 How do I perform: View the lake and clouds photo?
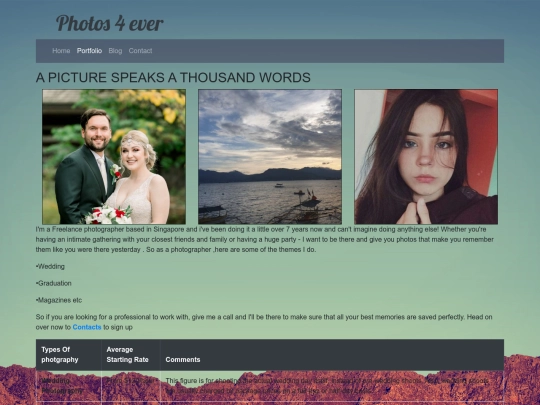click(270, 157)
